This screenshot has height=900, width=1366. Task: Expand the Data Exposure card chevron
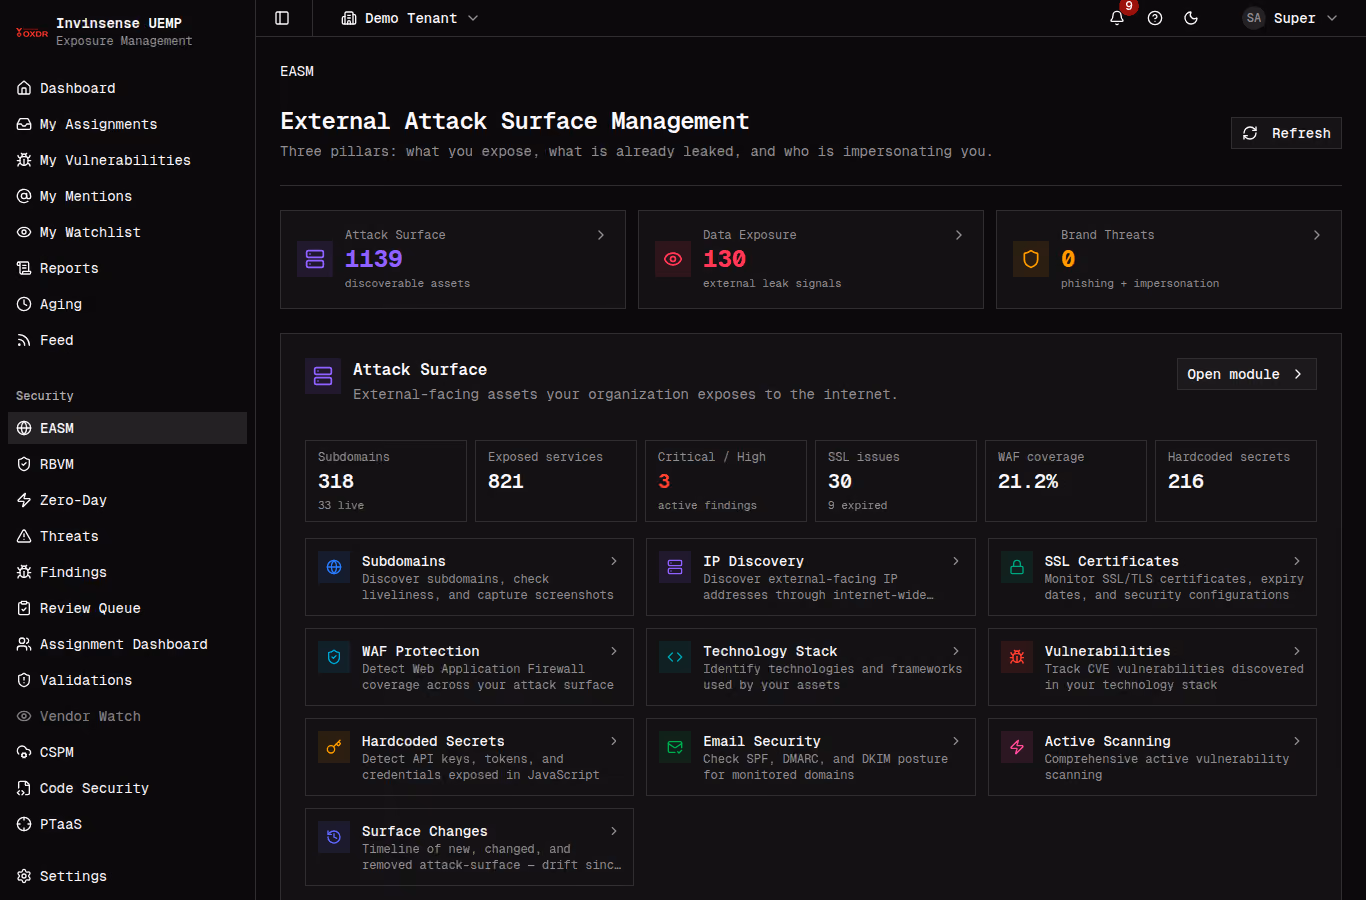(959, 235)
